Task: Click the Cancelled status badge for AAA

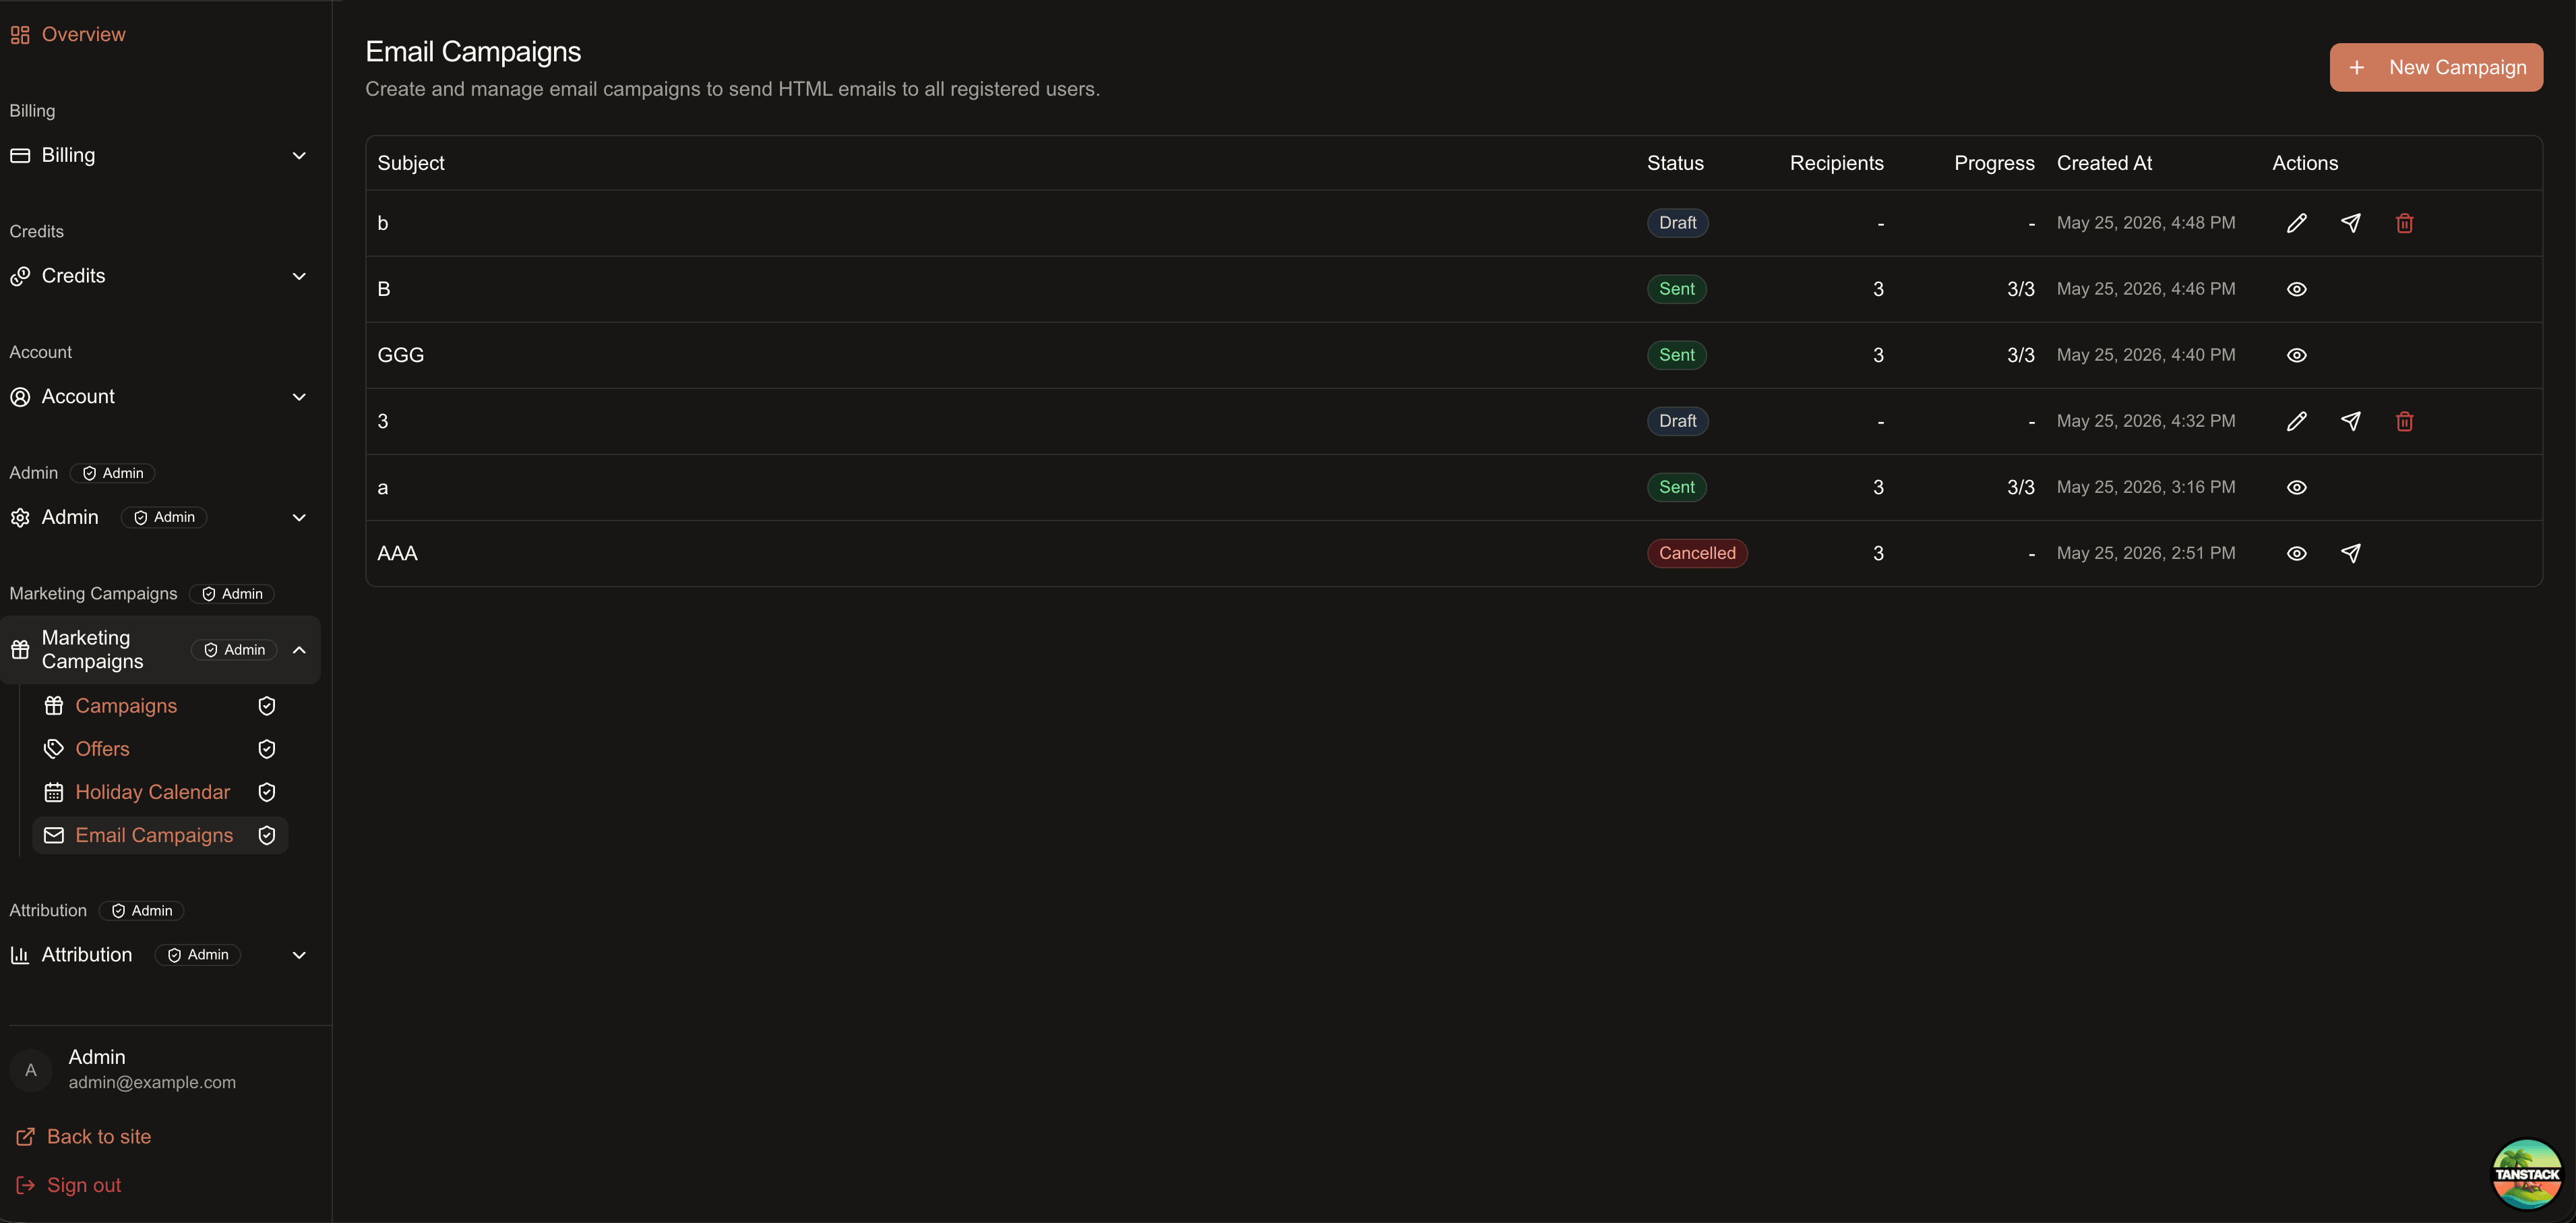Action: [x=1697, y=553]
